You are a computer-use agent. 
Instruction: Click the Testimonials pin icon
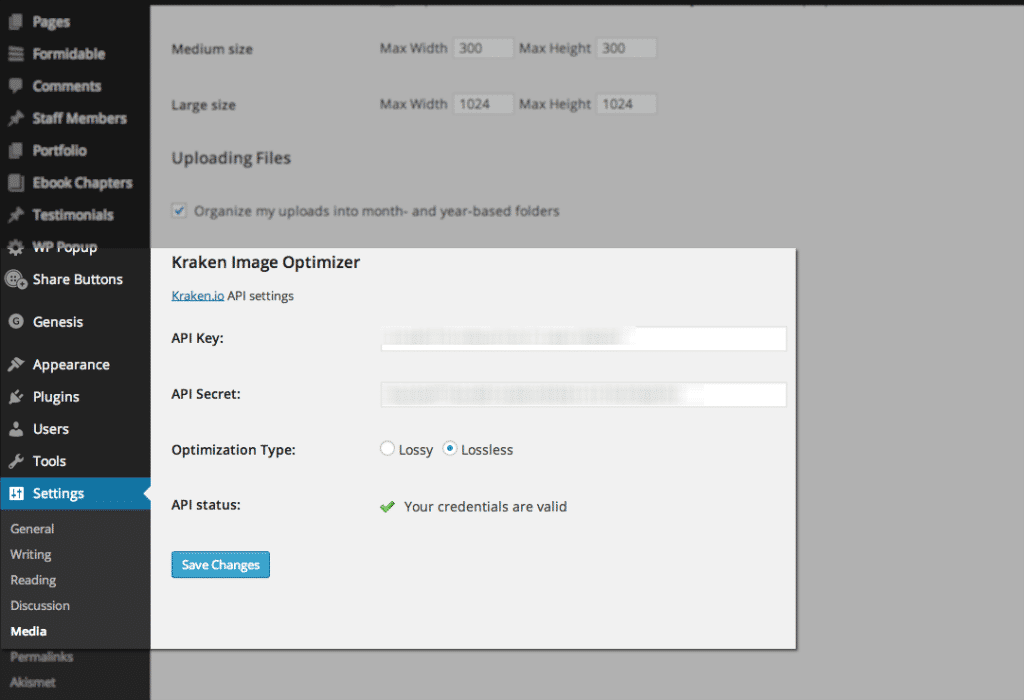point(16,215)
